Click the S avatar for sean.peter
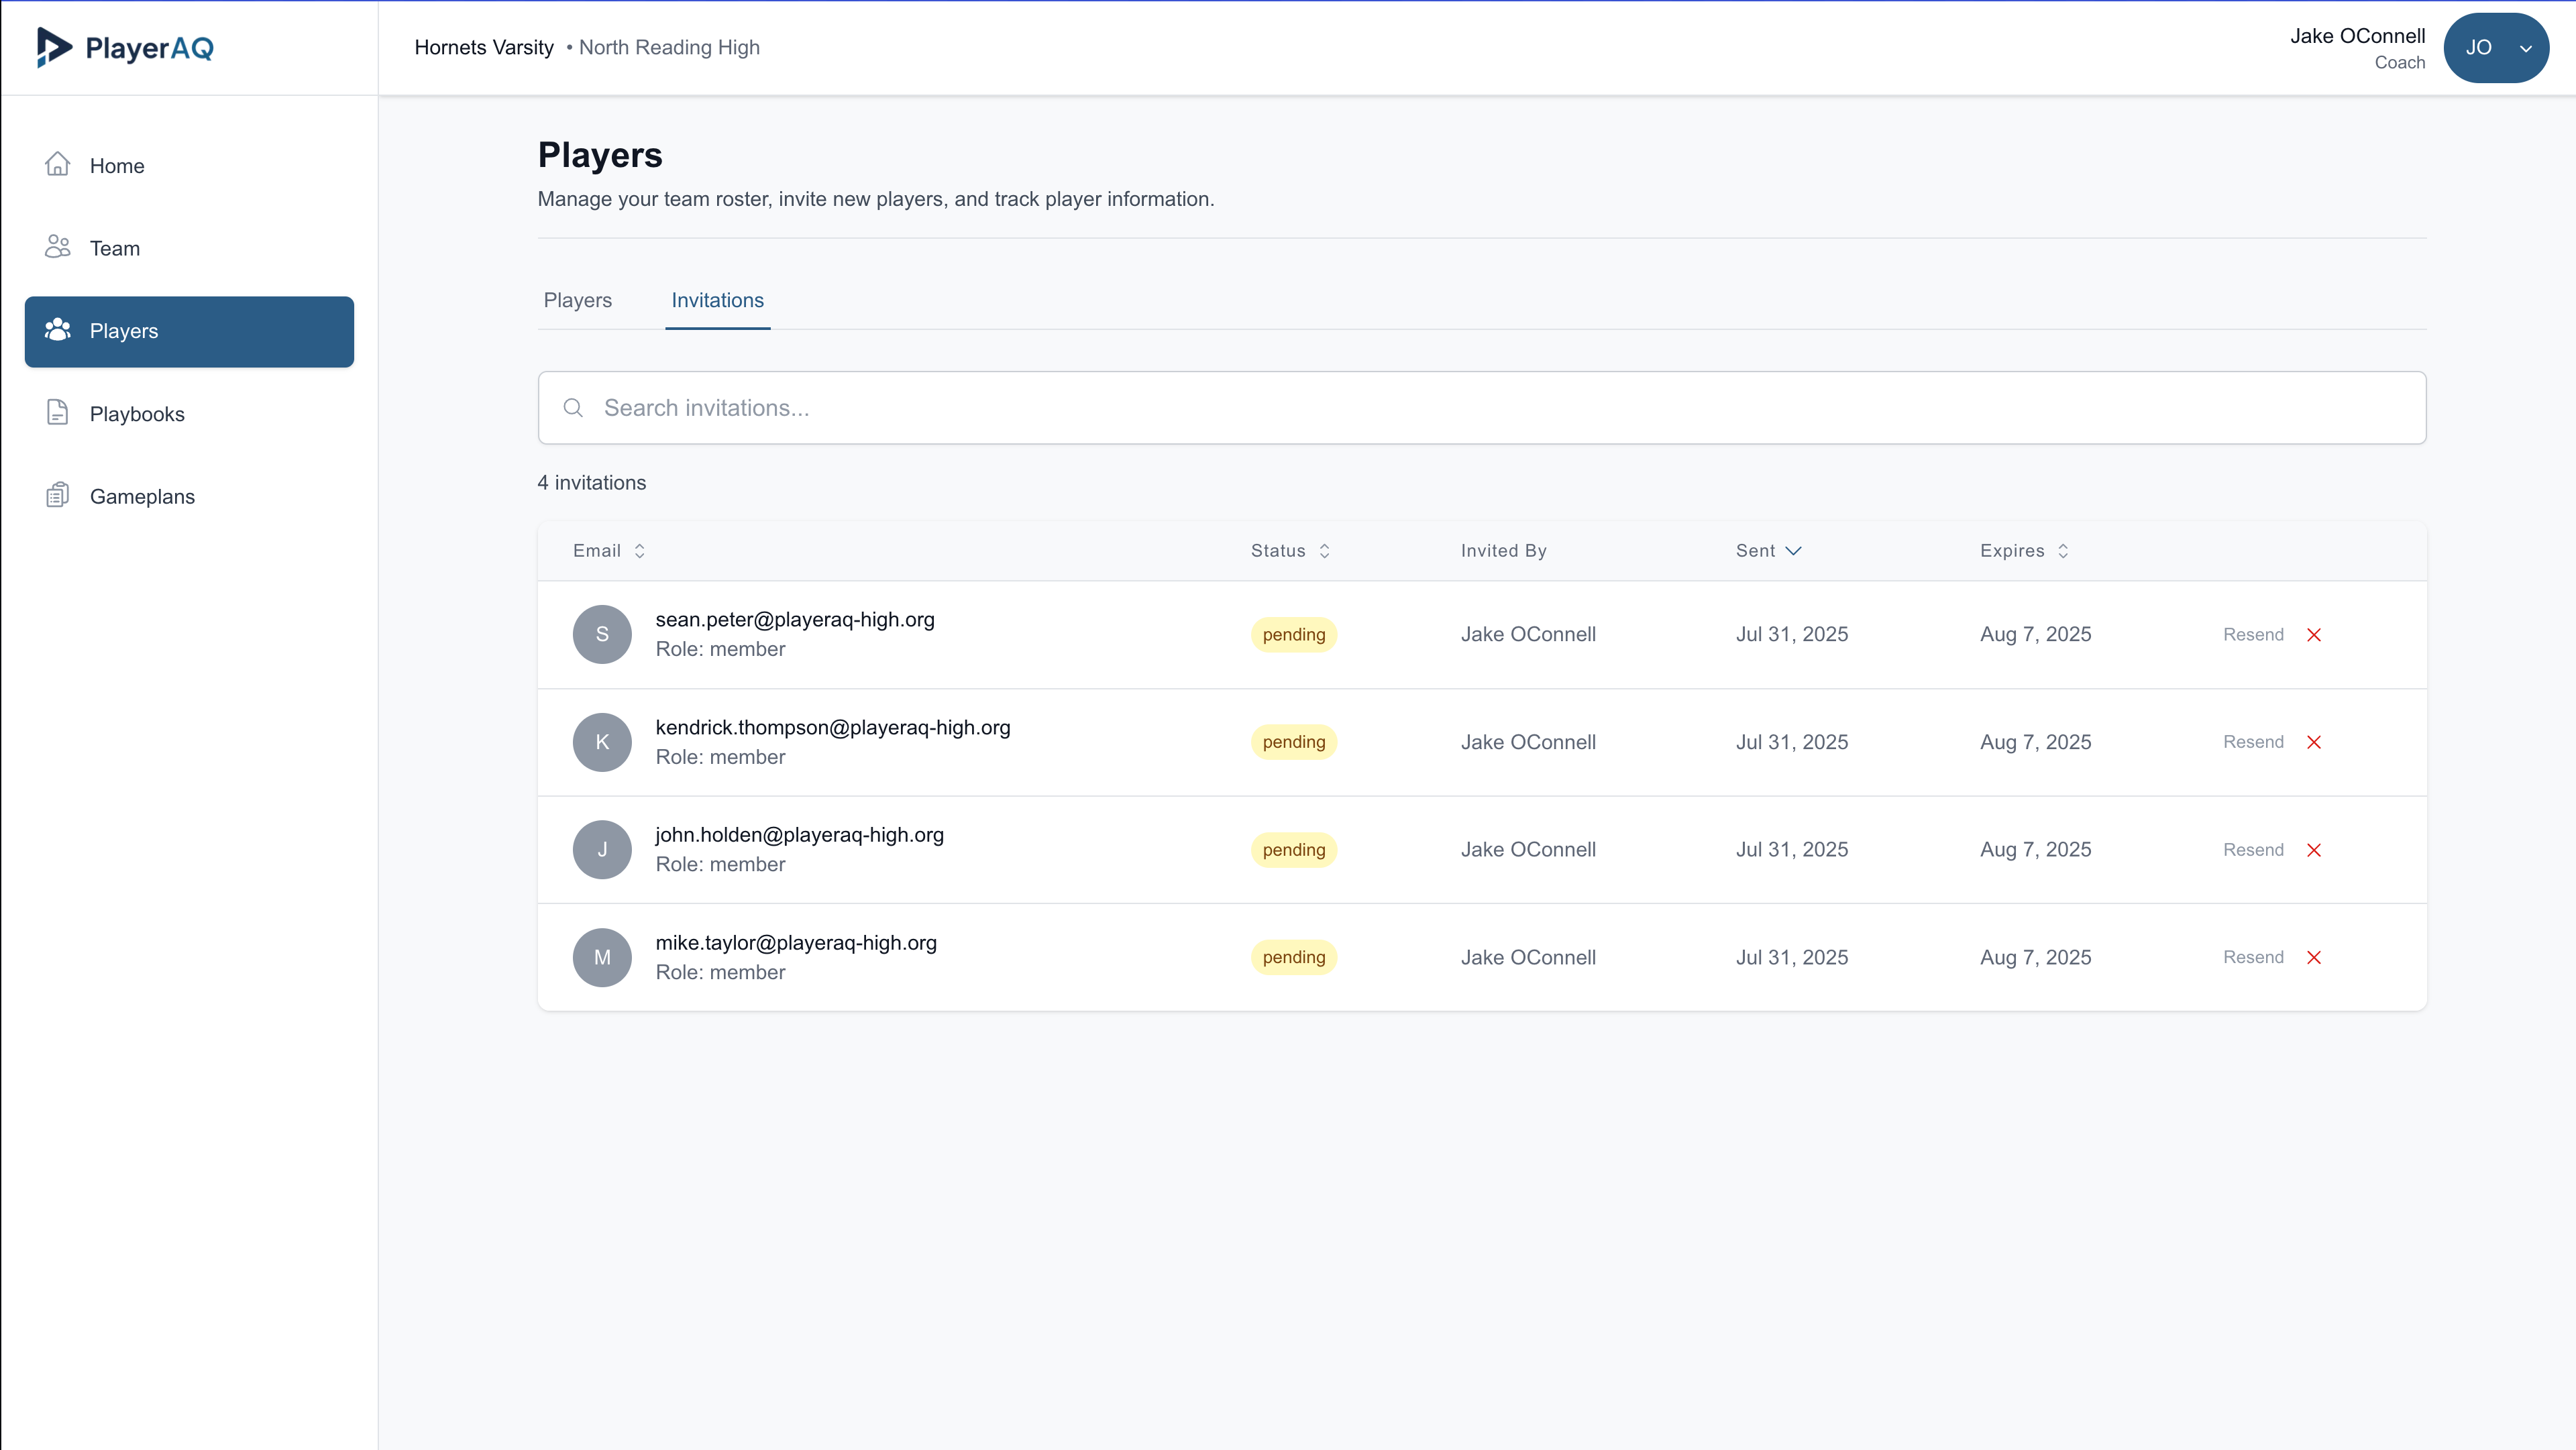This screenshot has height=1450, width=2576. click(602, 634)
